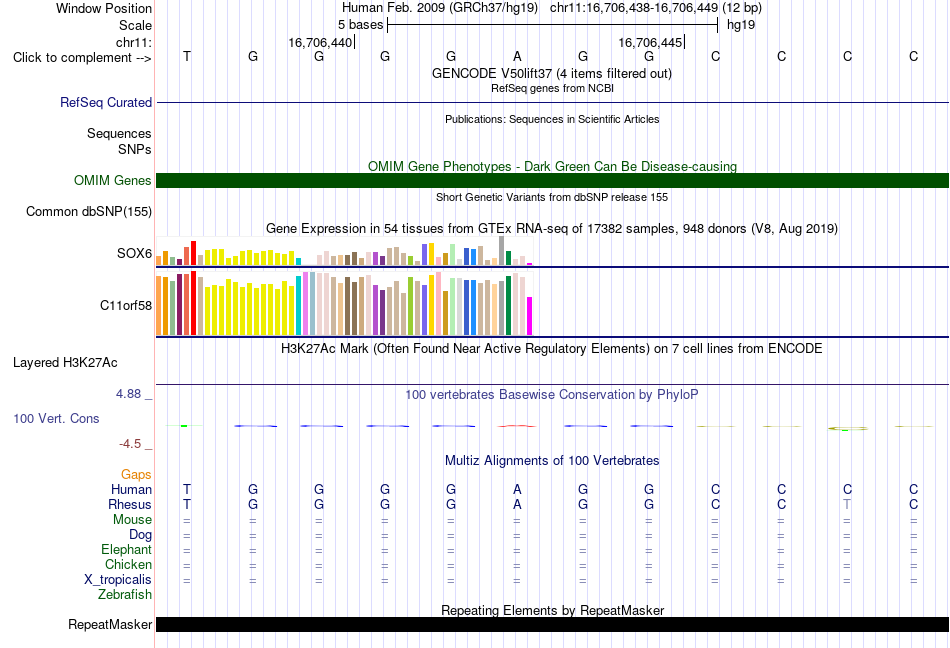This screenshot has width=950, height=648.
Task: Click the 16,706,445 coordinate label
Action: point(650,42)
